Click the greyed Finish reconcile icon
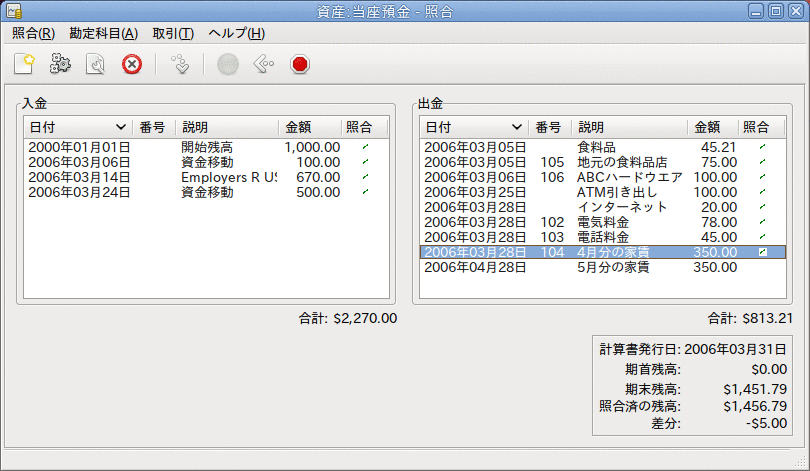 (x=228, y=65)
